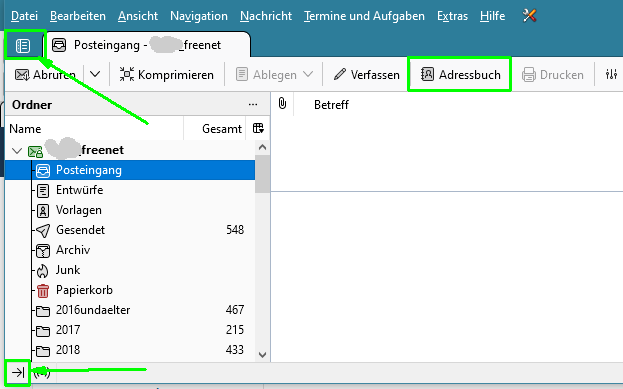Open the Junk folder
This screenshot has height=389, width=623.
(x=130, y=270)
